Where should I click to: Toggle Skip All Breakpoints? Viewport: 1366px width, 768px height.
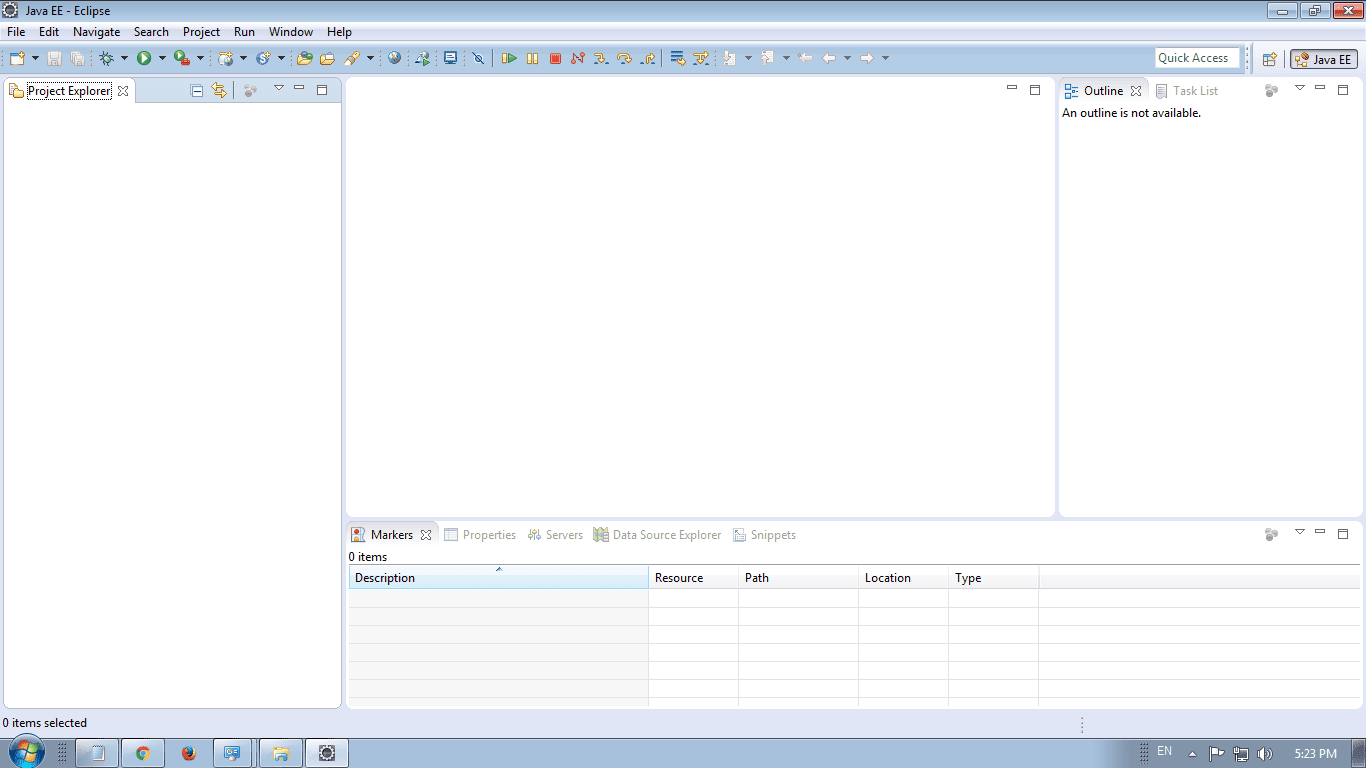click(x=478, y=58)
